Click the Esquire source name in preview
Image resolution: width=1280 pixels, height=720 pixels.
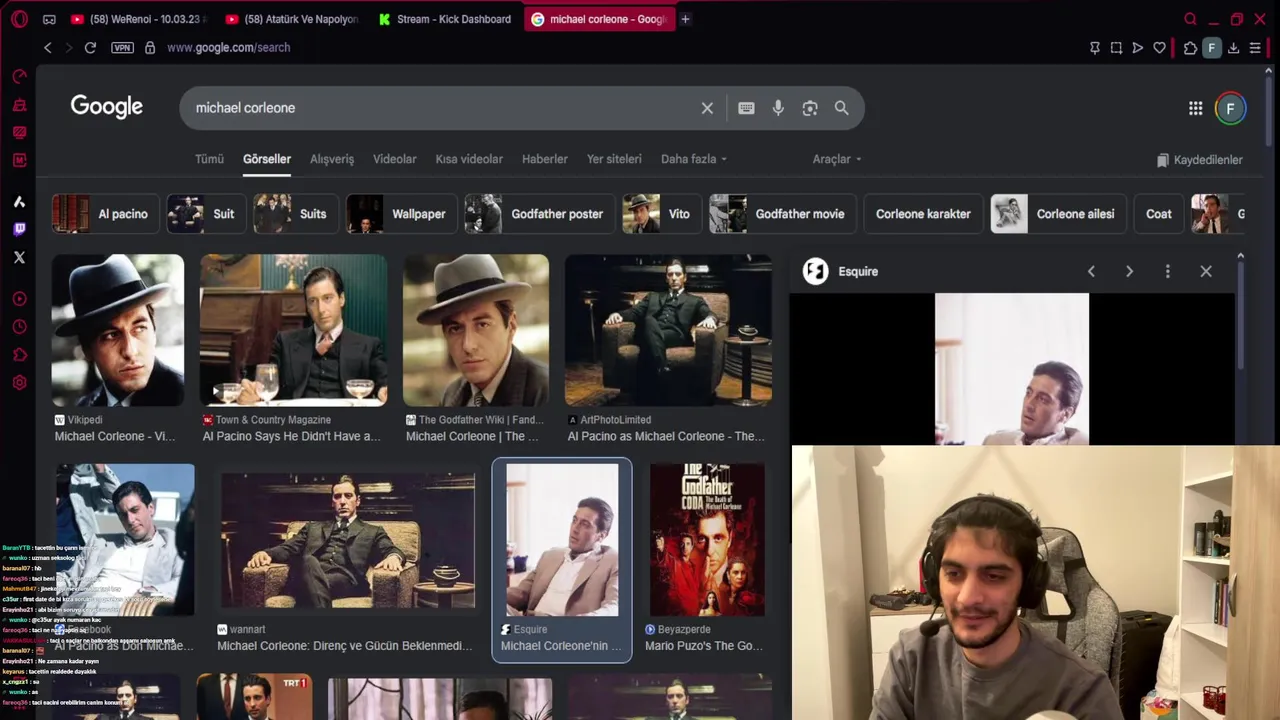[x=858, y=271]
